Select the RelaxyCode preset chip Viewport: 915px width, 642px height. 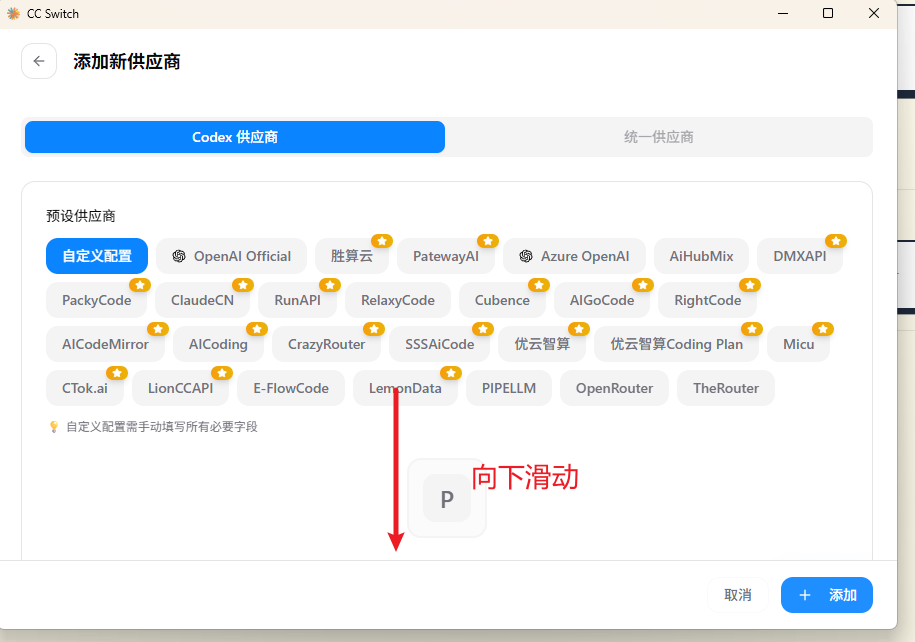tap(398, 300)
